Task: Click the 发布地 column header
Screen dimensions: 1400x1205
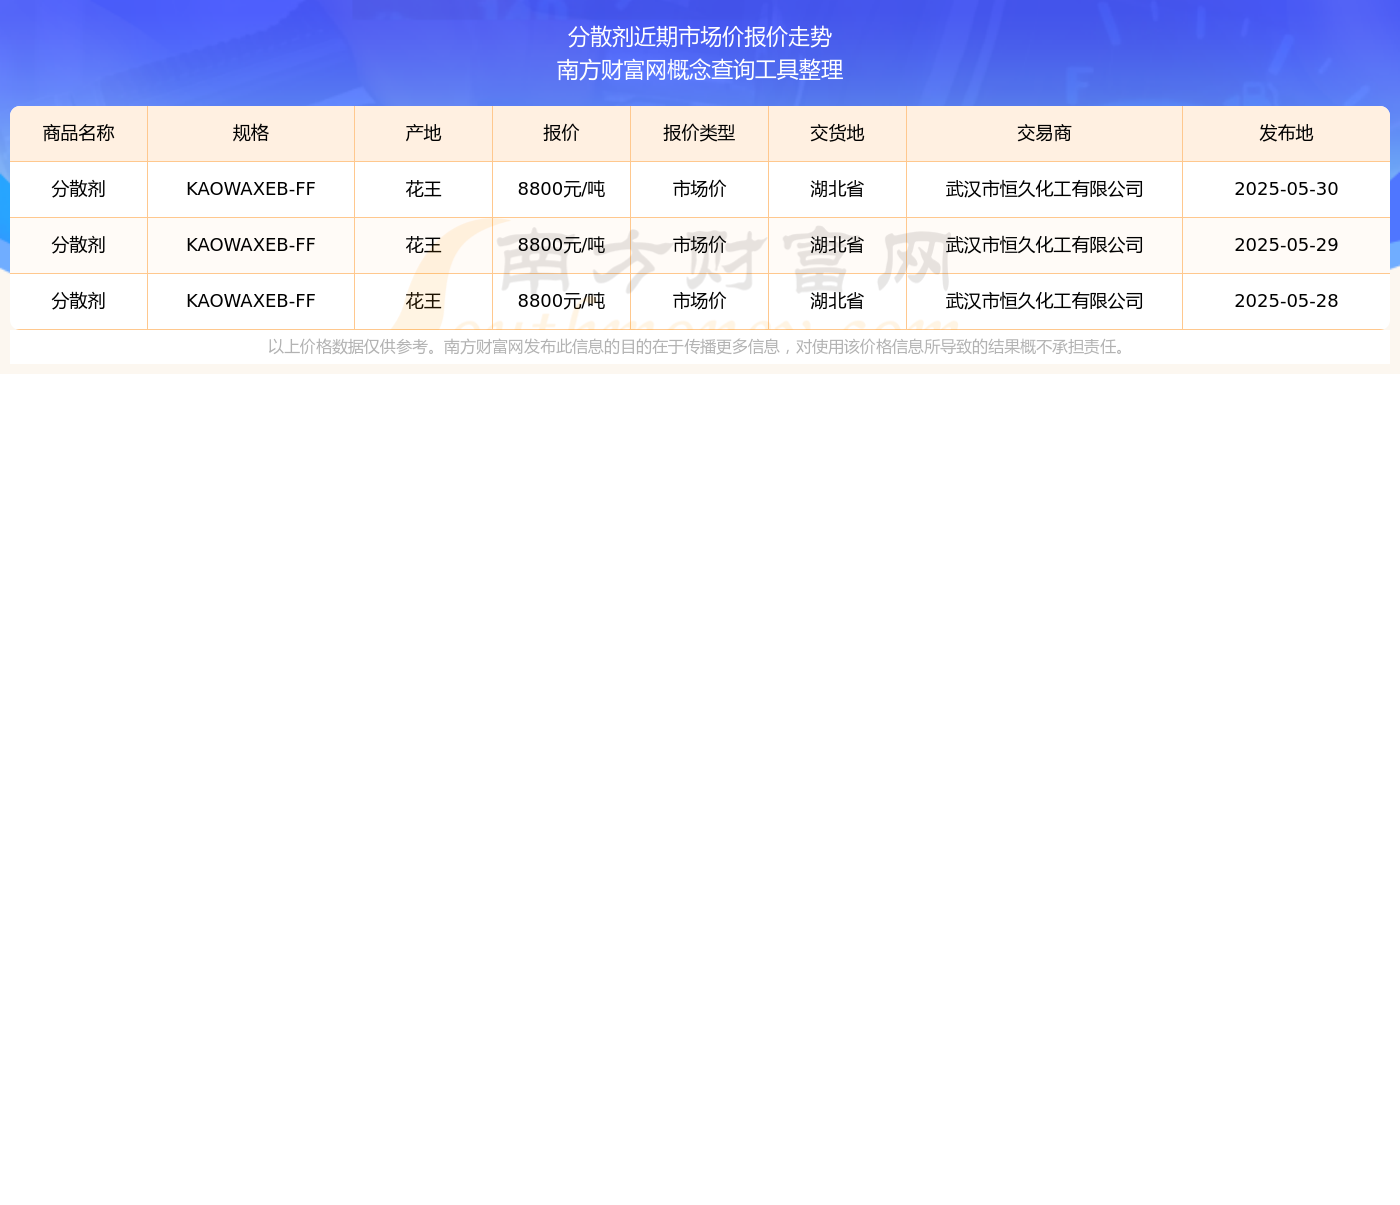Action: (x=1287, y=134)
